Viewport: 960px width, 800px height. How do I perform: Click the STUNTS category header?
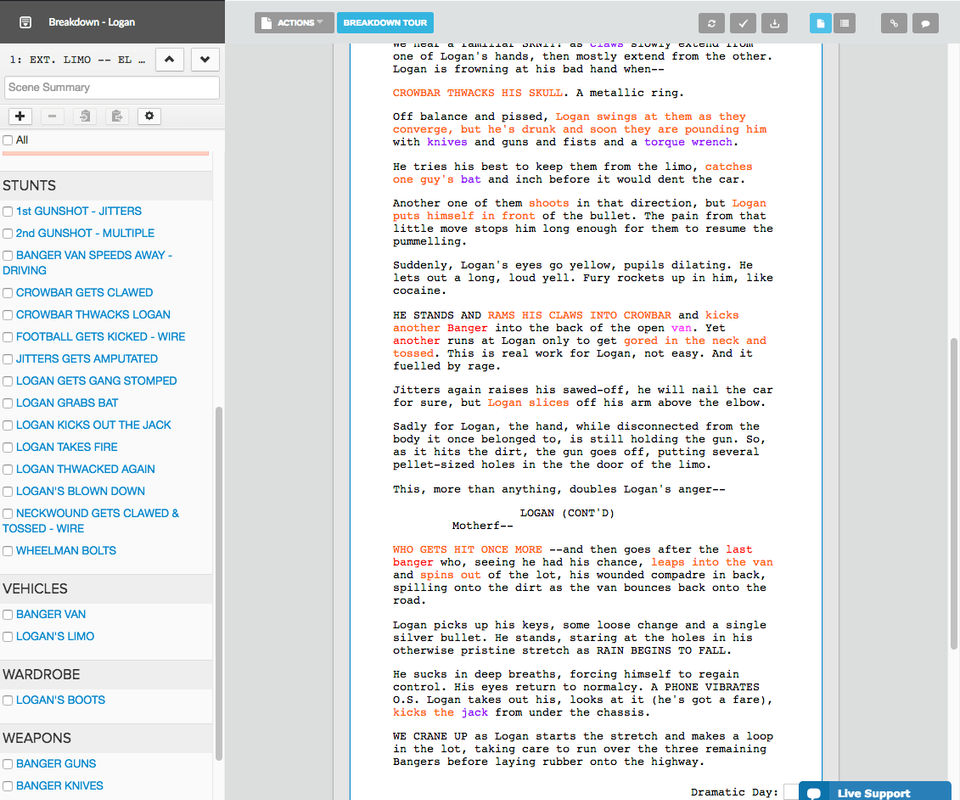[29, 185]
